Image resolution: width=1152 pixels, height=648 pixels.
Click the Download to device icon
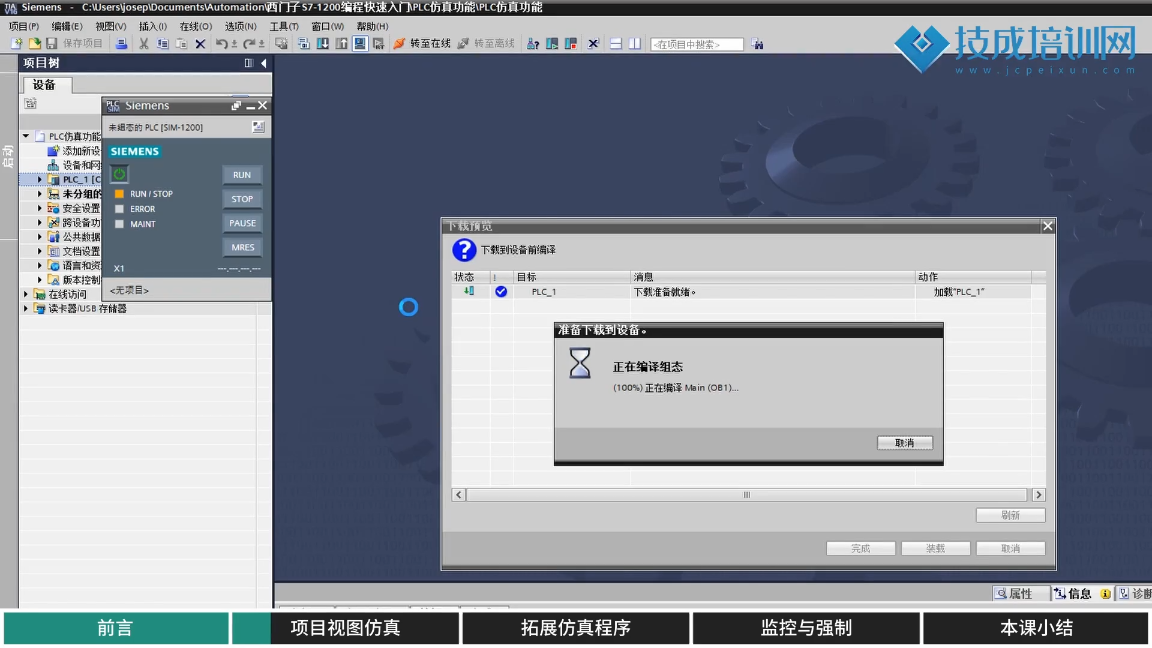(323, 44)
